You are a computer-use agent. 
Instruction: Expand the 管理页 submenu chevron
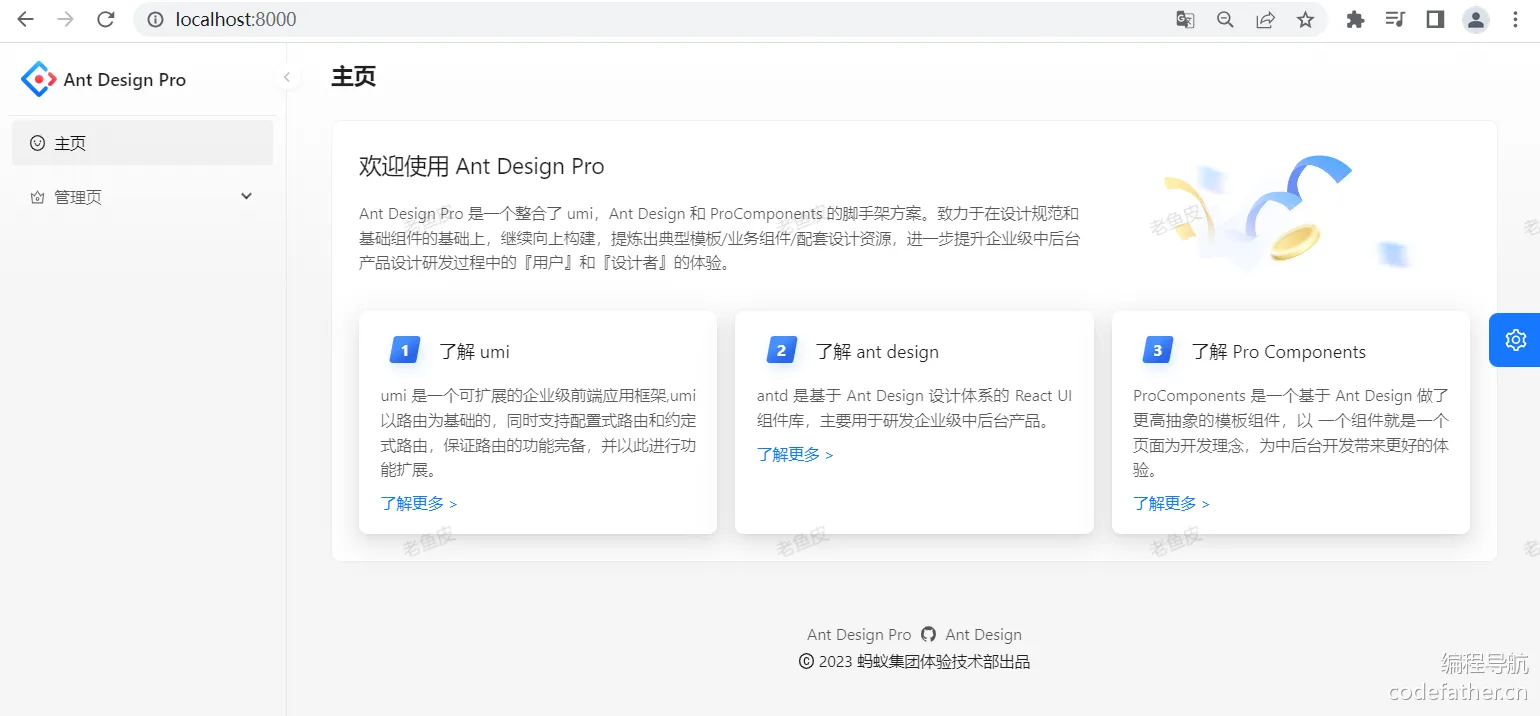click(x=247, y=197)
